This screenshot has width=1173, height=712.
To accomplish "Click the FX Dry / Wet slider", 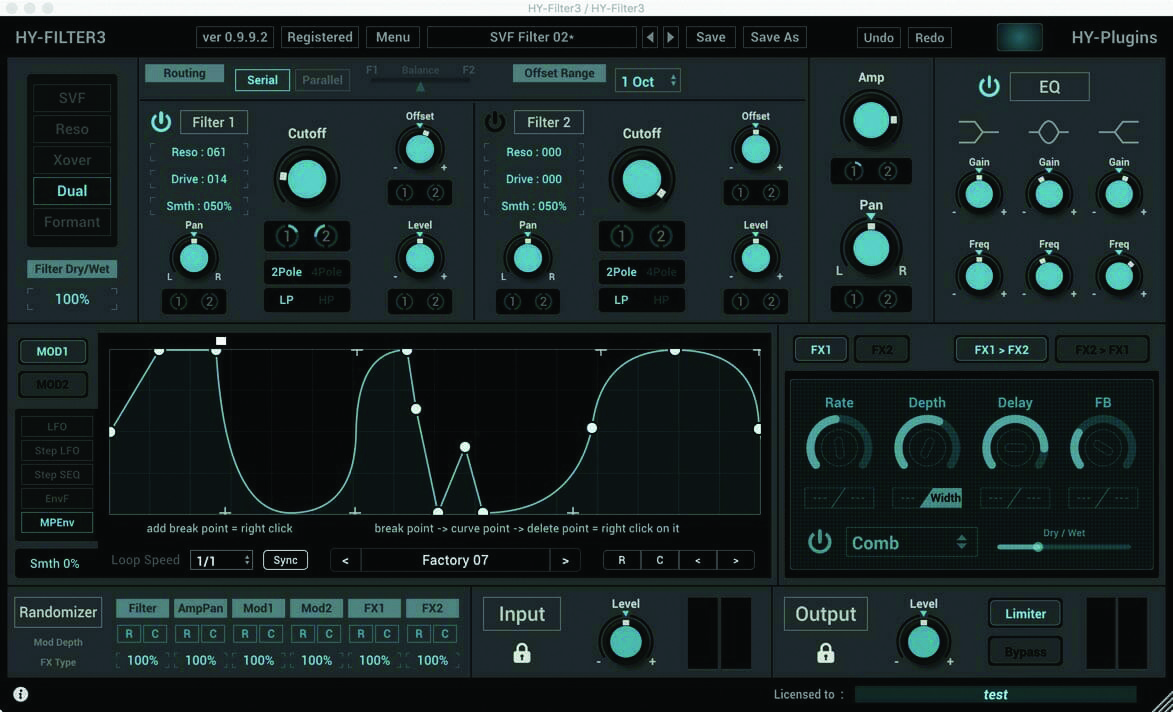I will pyautogui.click(x=1064, y=547).
